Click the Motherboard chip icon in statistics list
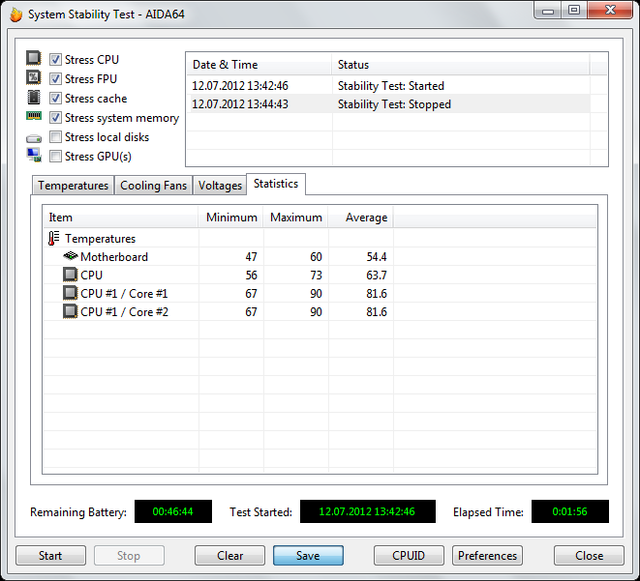640x581 pixels. tap(71, 256)
